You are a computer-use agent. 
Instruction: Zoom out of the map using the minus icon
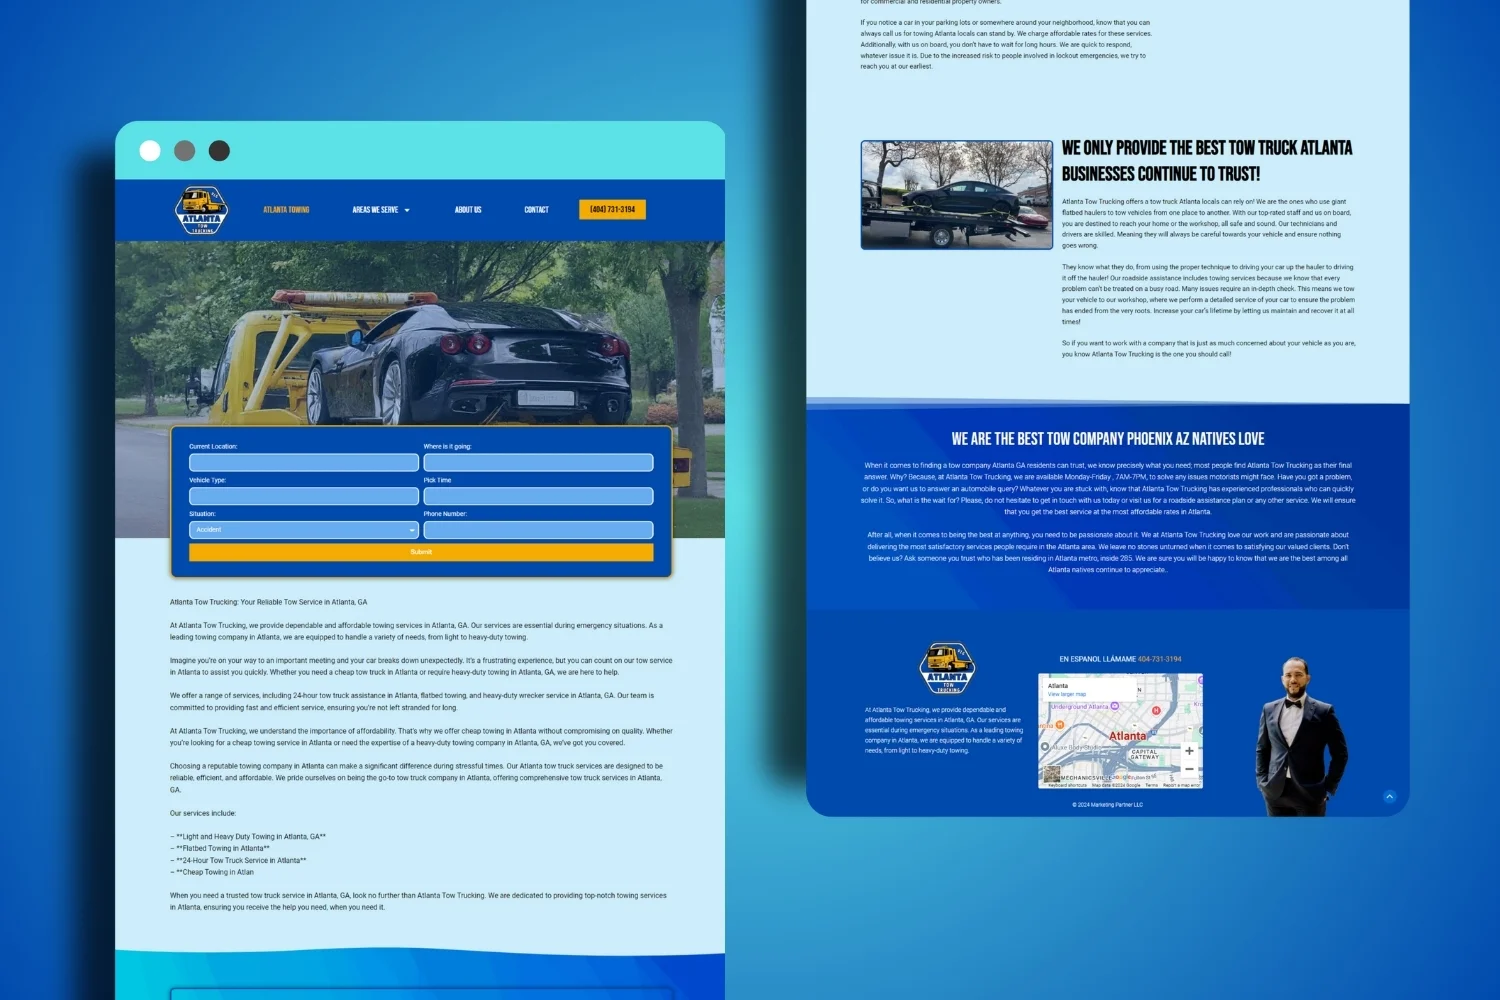click(x=1190, y=768)
